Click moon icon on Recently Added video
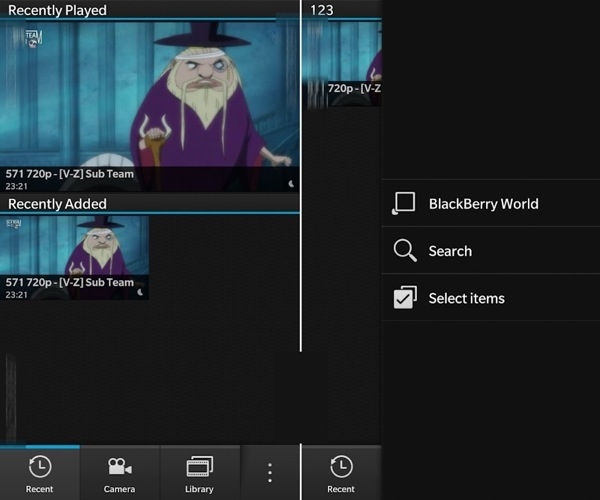 pos(140,292)
